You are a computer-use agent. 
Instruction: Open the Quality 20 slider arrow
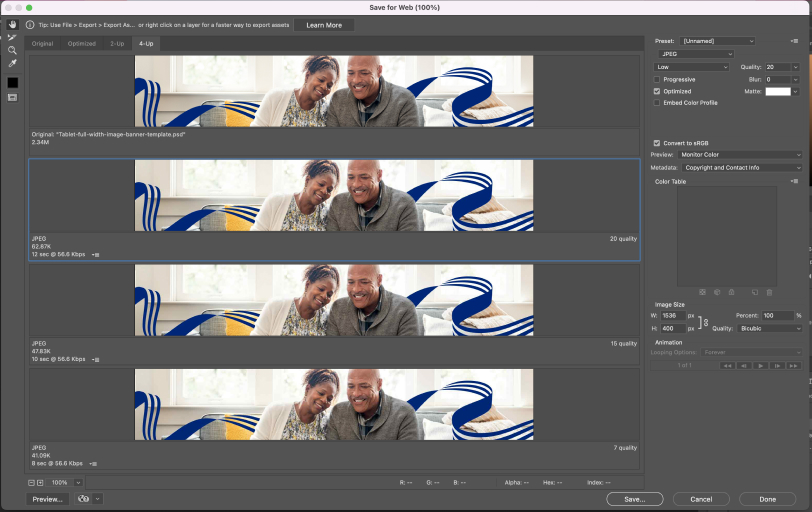pyautogui.click(x=795, y=67)
